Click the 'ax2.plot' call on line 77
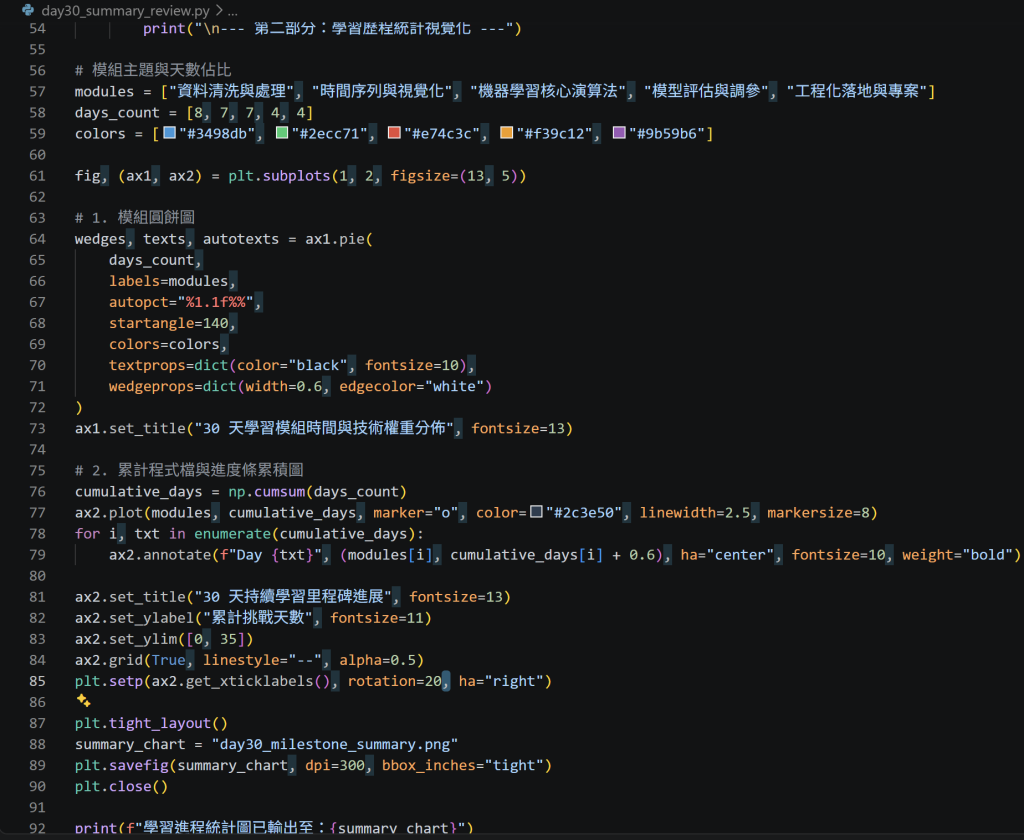The image size is (1024, 840). 109,513
